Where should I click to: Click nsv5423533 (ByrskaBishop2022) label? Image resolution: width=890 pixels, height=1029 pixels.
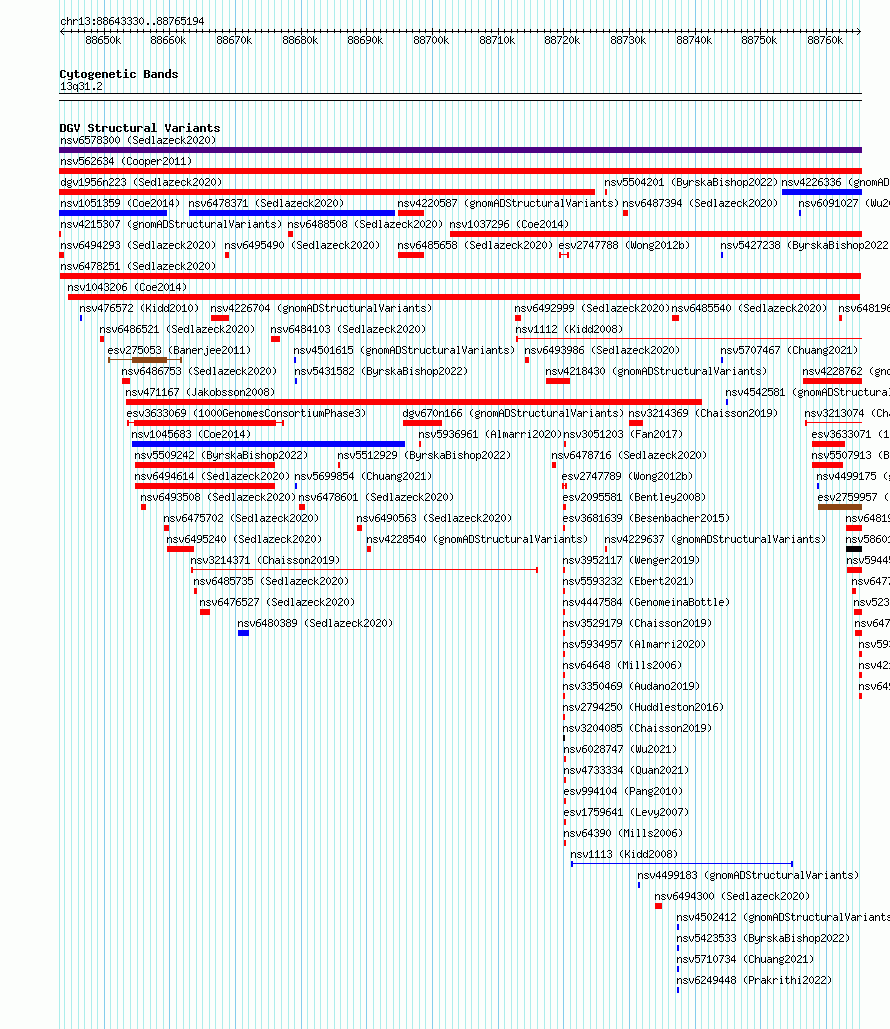[763, 938]
